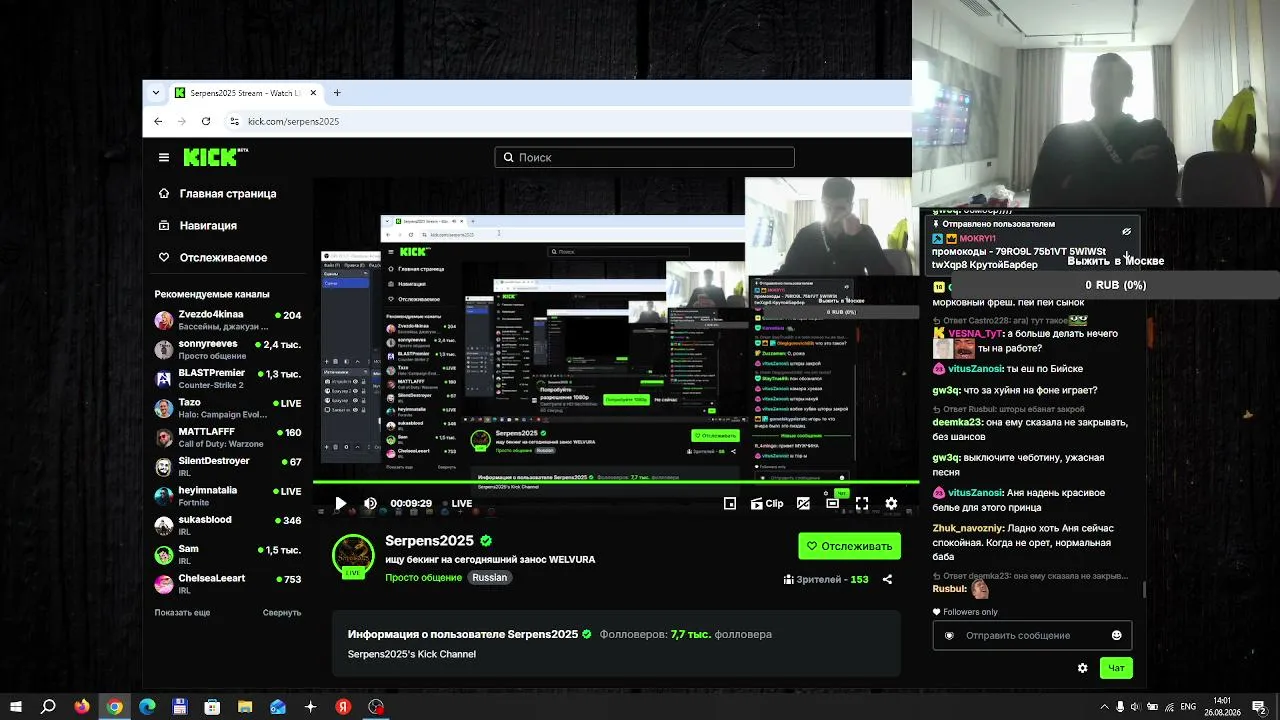This screenshot has width=1280, height=720.
Task: Toggle the chat overlay icon in player
Action: pyautogui.click(x=803, y=504)
